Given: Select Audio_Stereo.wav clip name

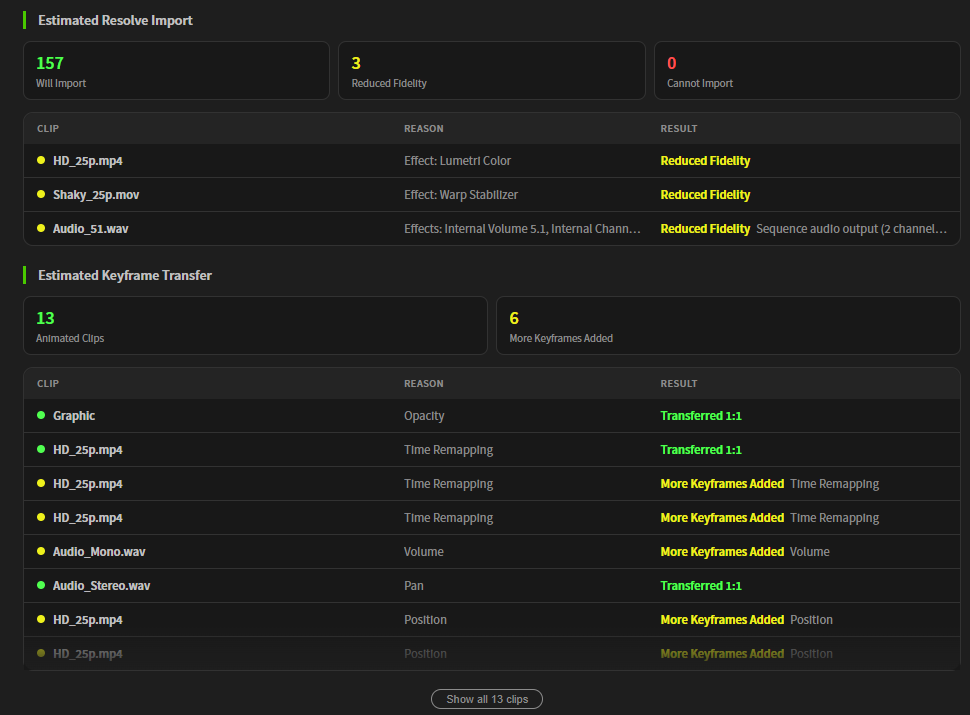Looking at the screenshot, I should click(x=101, y=586).
